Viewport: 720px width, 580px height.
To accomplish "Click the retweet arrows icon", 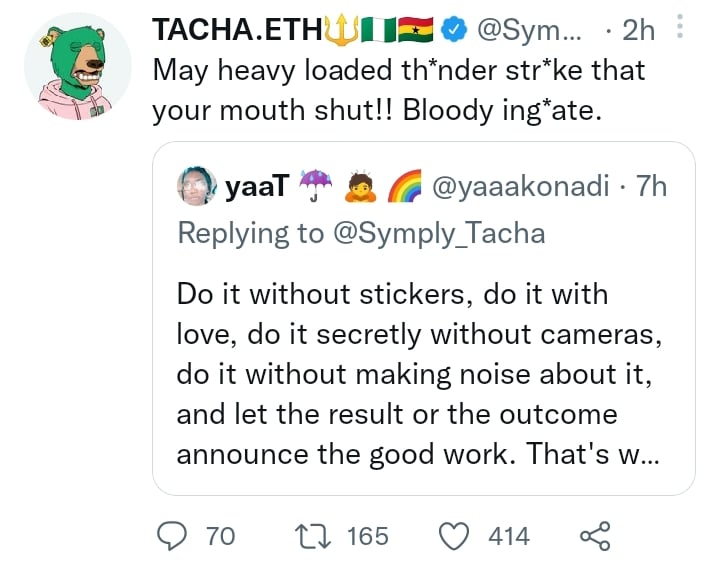I will (320, 536).
